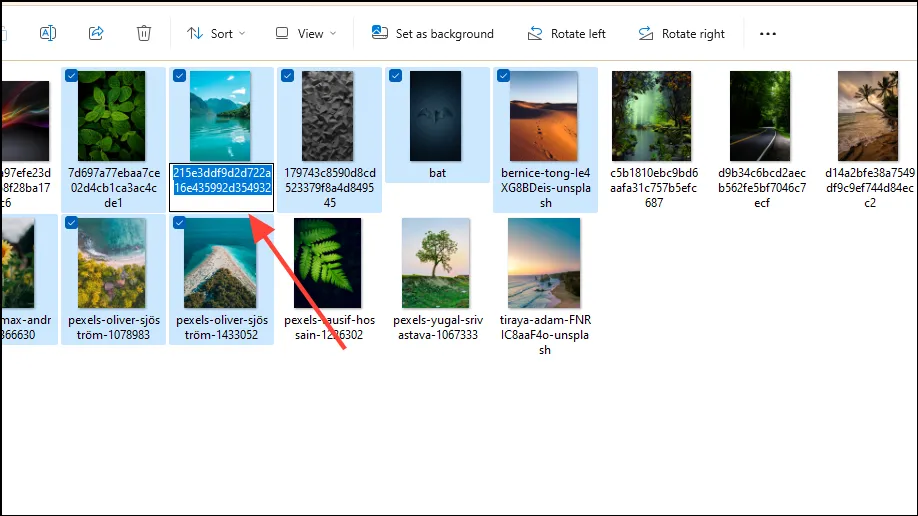Open the Sort dropdown
This screenshot has width=918, height=516.
(215, 33)
